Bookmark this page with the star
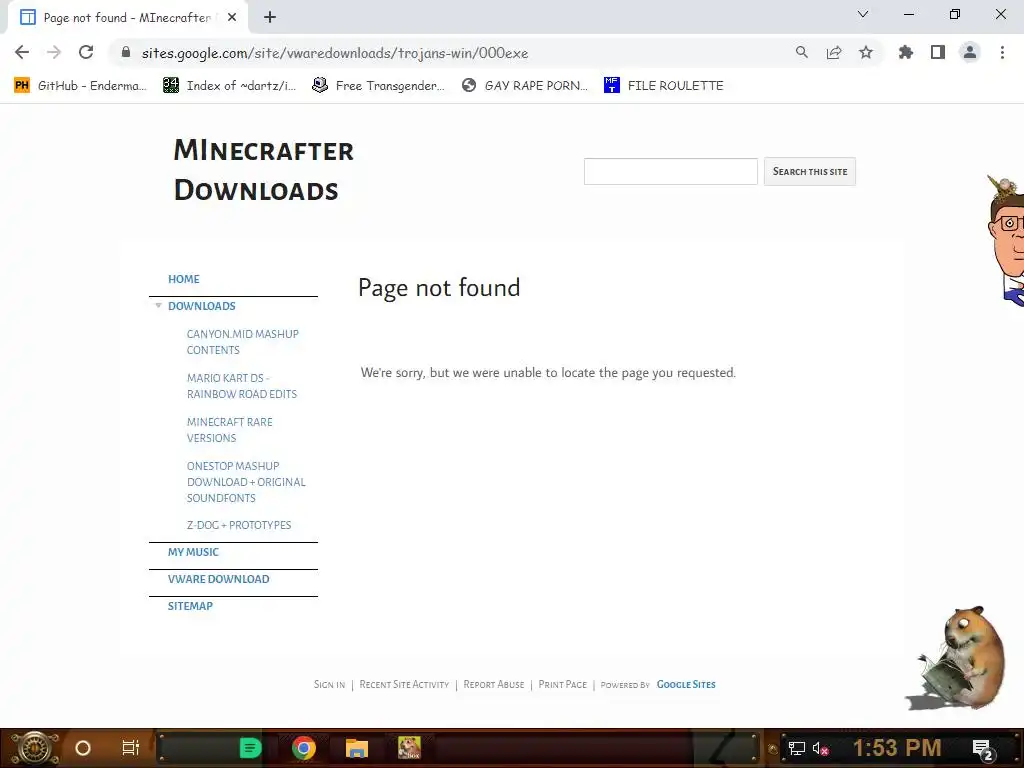The image size is (1024, 768). click(x=866, y=52)
